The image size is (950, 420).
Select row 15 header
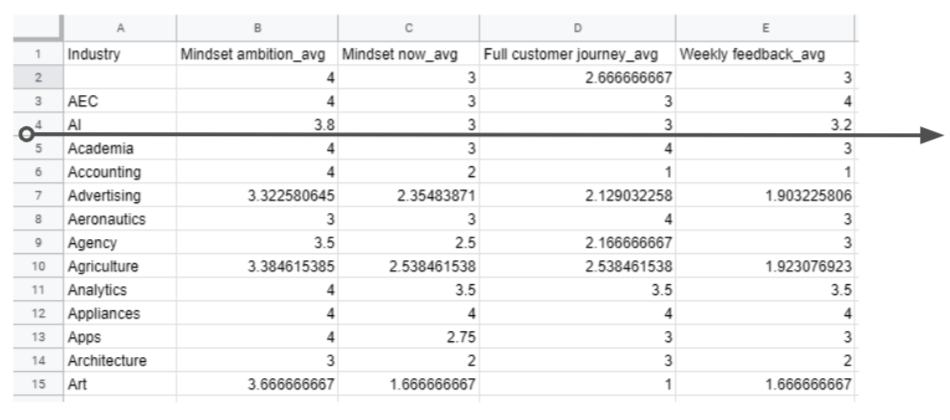tap(37, 384)
